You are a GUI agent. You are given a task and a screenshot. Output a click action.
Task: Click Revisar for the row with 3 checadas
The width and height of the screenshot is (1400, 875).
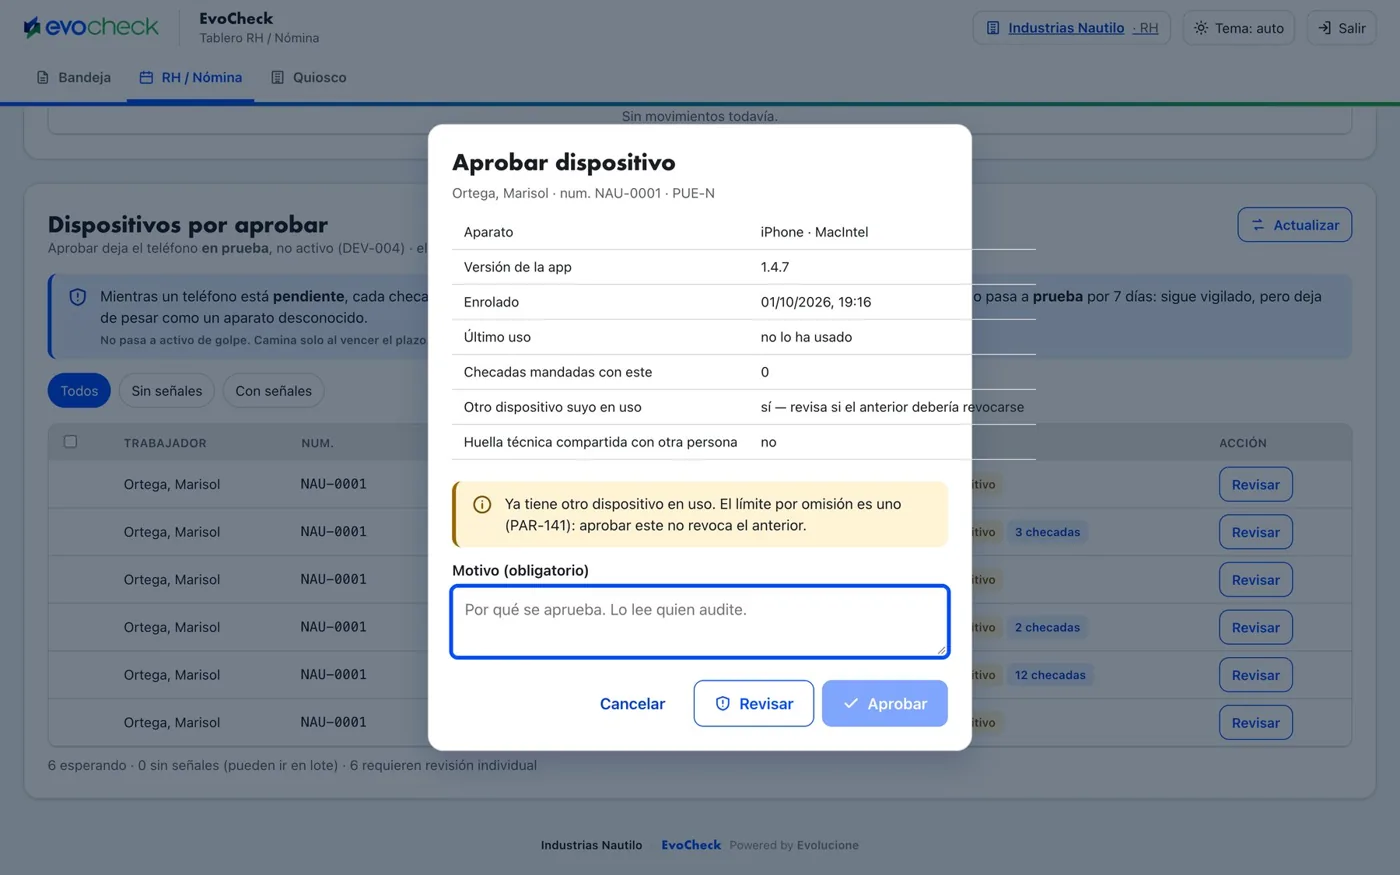click(1256, 532)
